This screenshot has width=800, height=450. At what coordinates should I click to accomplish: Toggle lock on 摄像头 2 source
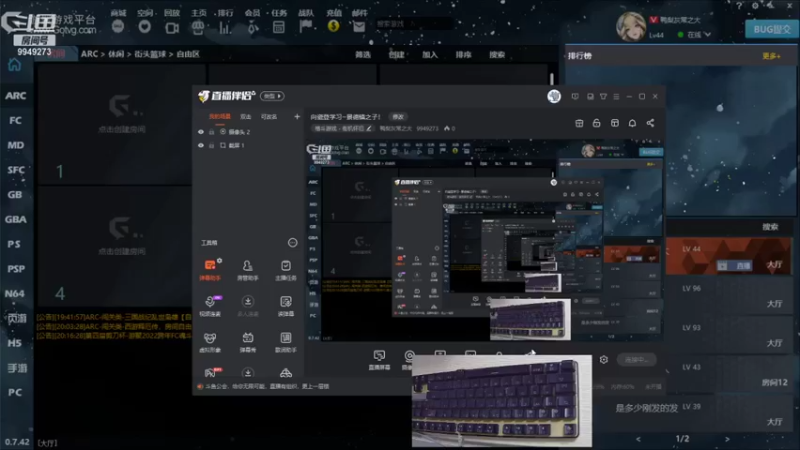211,132
